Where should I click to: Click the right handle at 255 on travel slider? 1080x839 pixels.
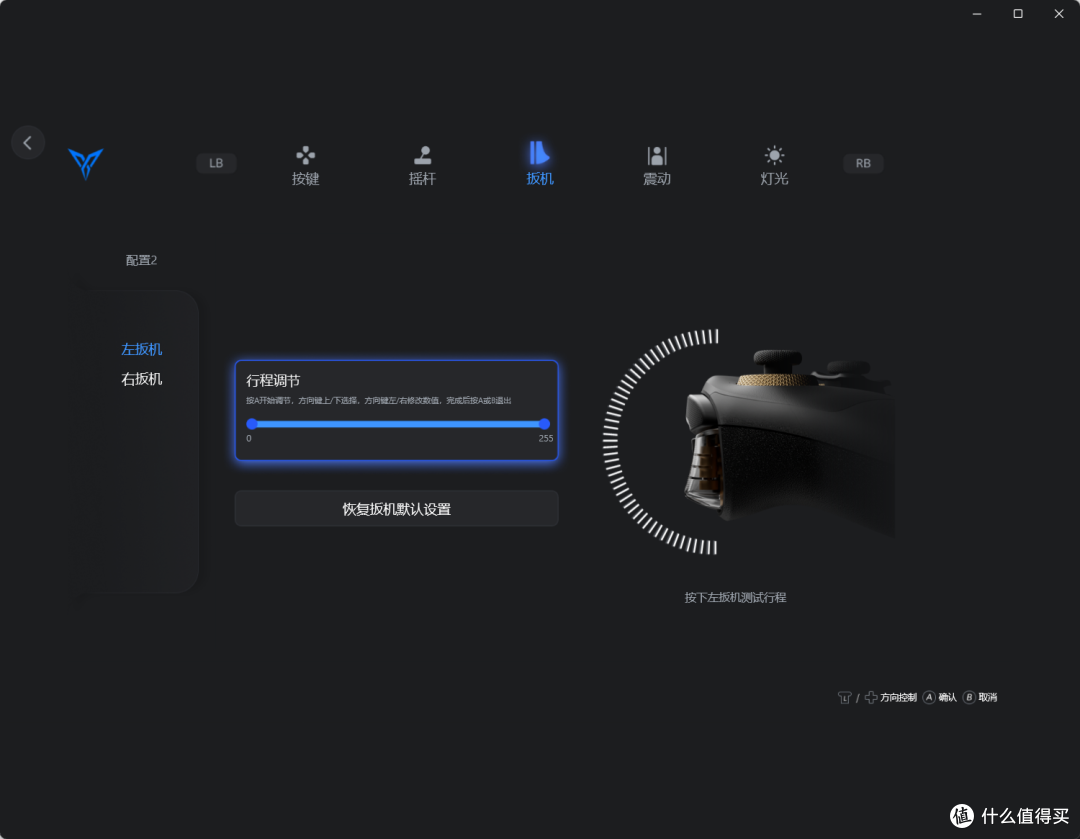coord(544,424)
